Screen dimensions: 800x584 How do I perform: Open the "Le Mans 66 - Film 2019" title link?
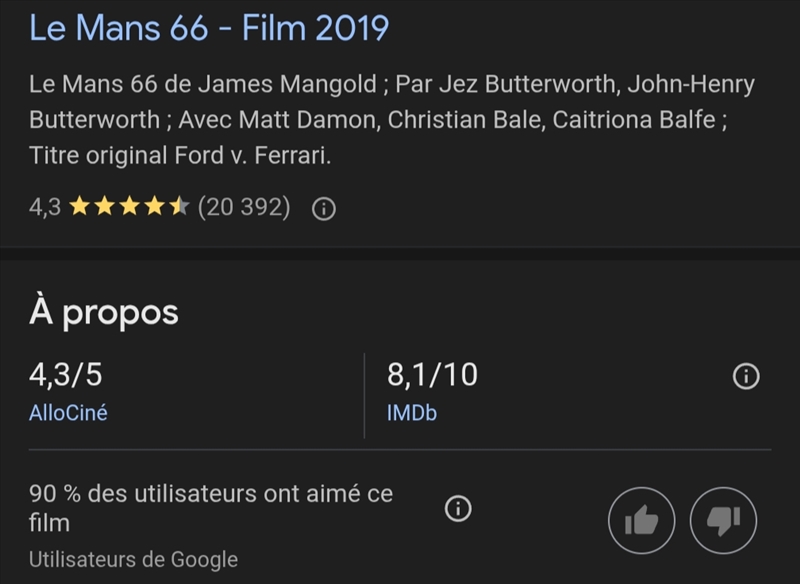click(209, 28)
